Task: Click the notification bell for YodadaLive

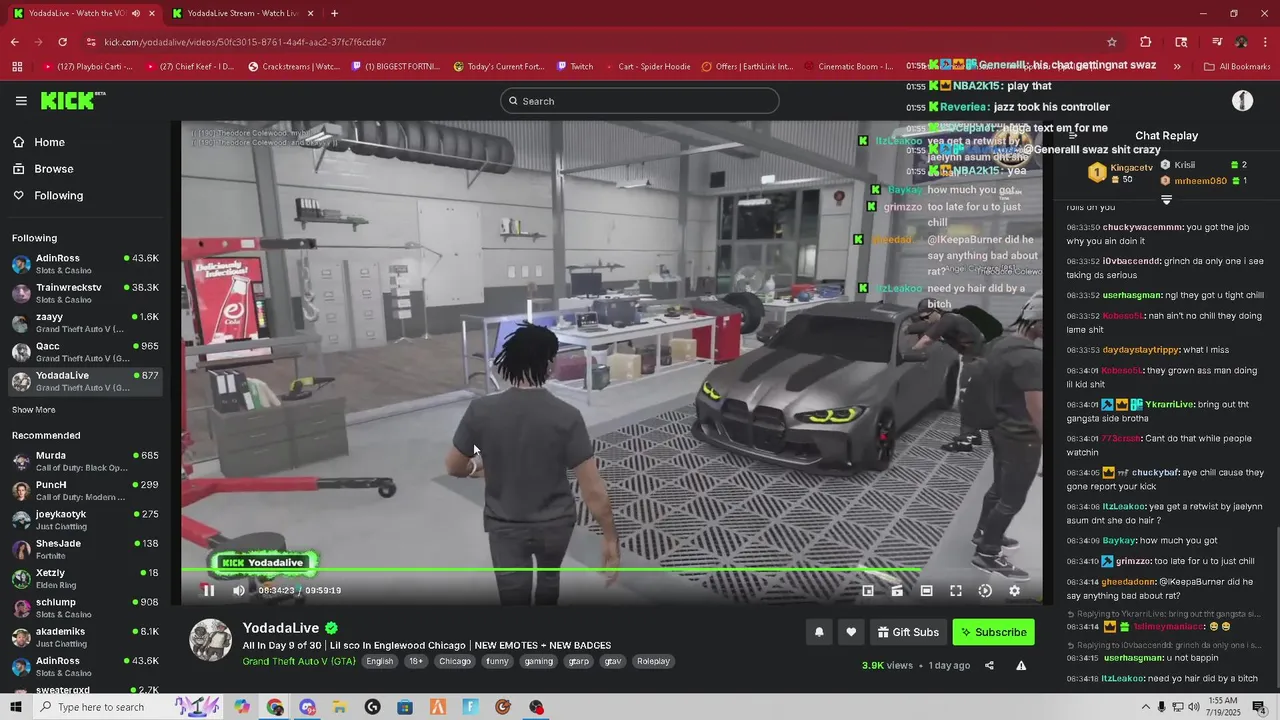Action: [x=819, y=632]
